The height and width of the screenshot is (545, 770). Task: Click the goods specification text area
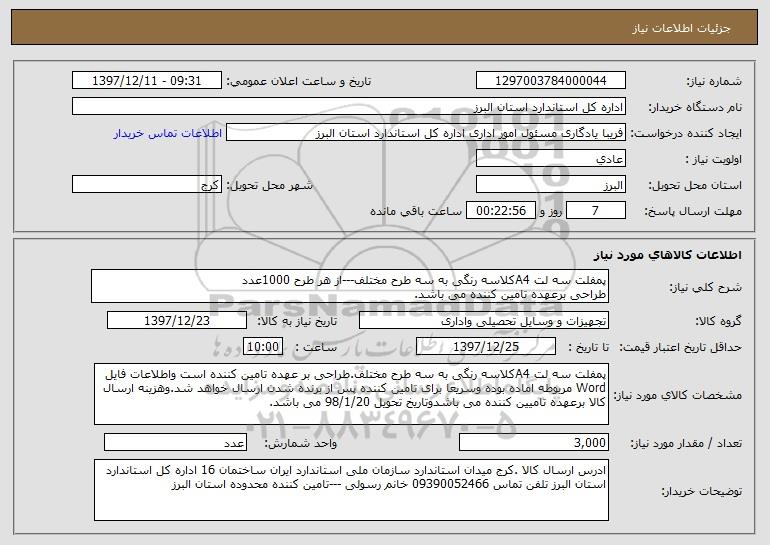[x=351, y=394]
